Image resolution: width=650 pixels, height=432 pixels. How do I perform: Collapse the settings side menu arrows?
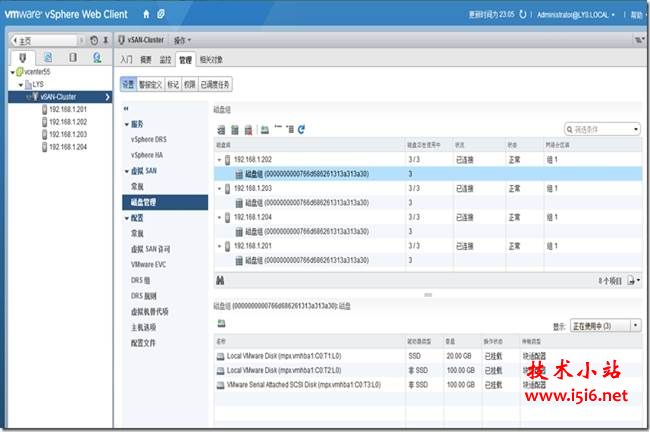[x=126, y=109]
